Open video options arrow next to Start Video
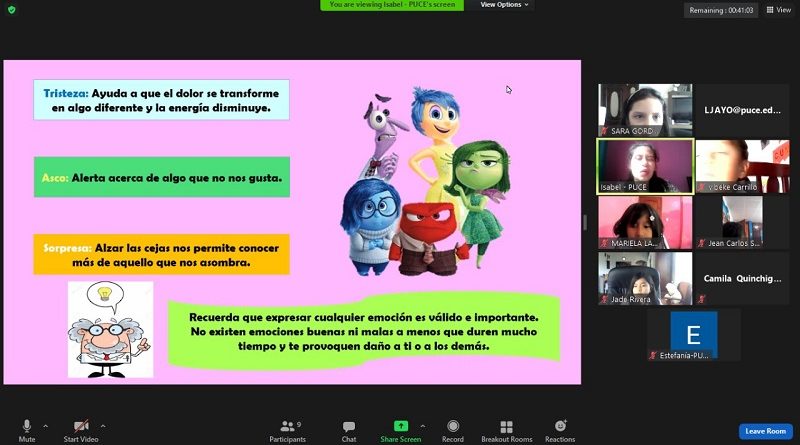Image resolution: width=800 pixels, height=445 pixels. coord(103,426)
